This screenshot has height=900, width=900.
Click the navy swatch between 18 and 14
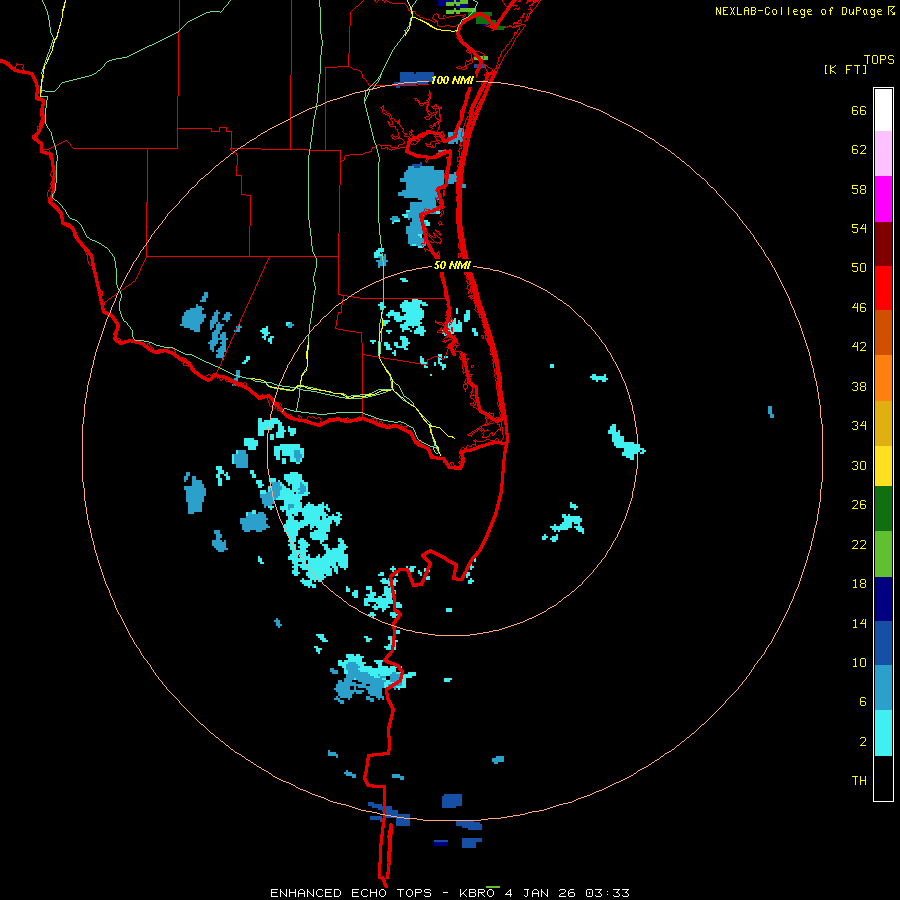point(883,599)
